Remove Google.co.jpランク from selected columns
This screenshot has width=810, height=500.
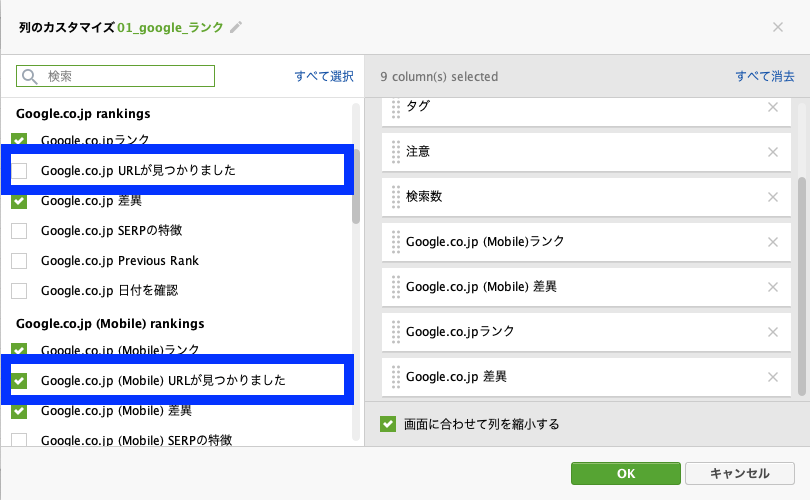(773, 332)
